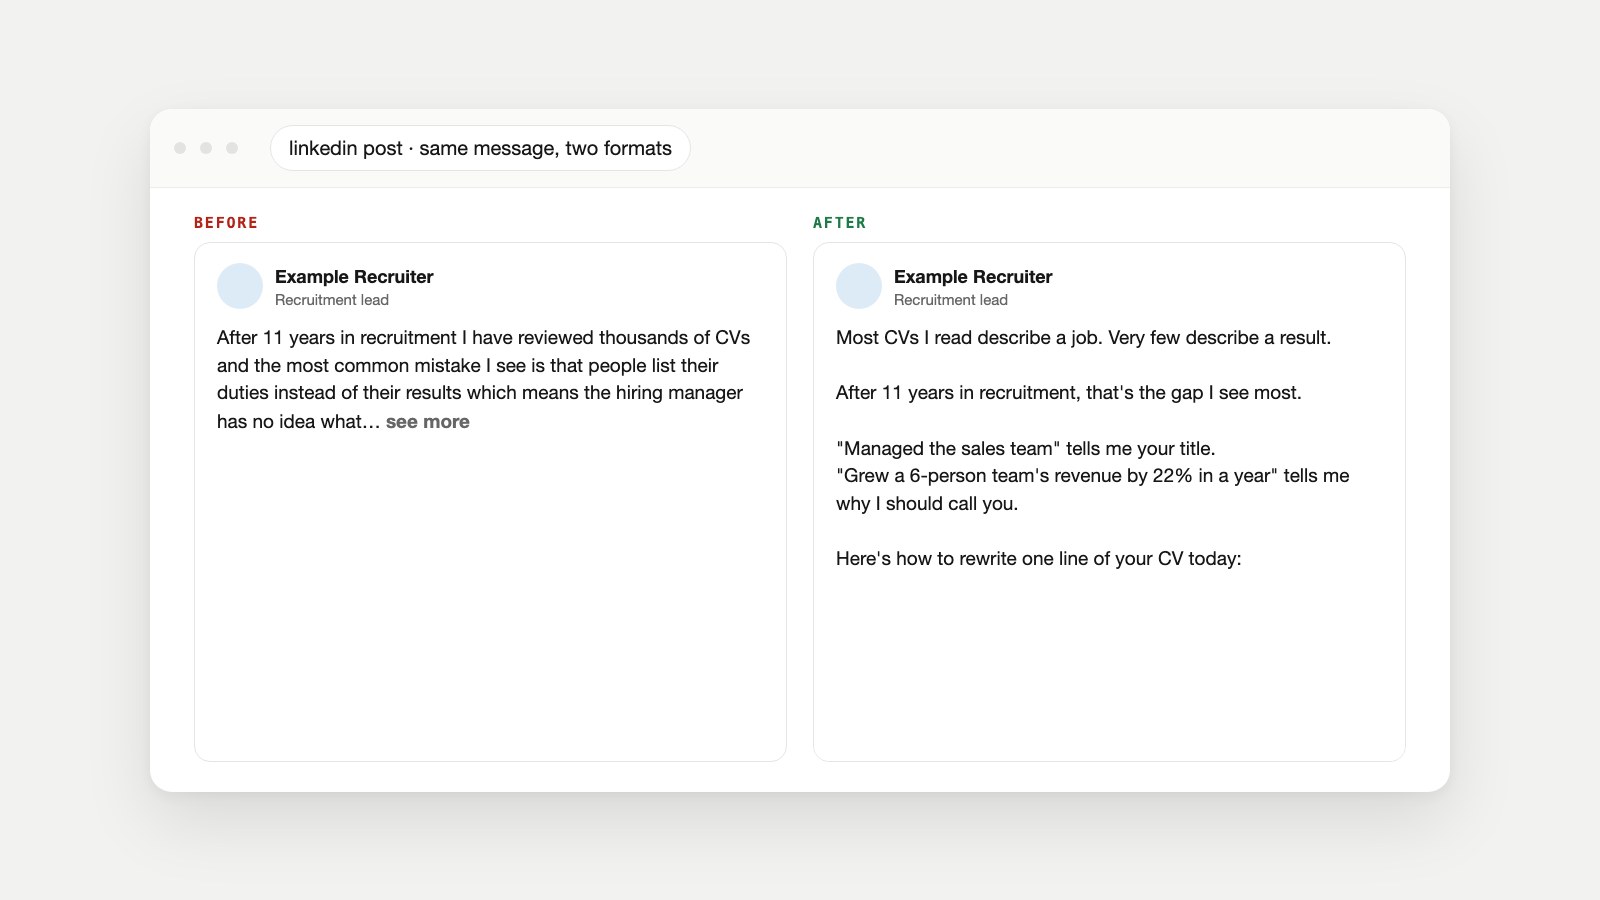Click the Before post paragraph beginning 'After 11 years in recruitment I have'
The height and width of the screenshot is (900, 1600).
coord(484,380)
